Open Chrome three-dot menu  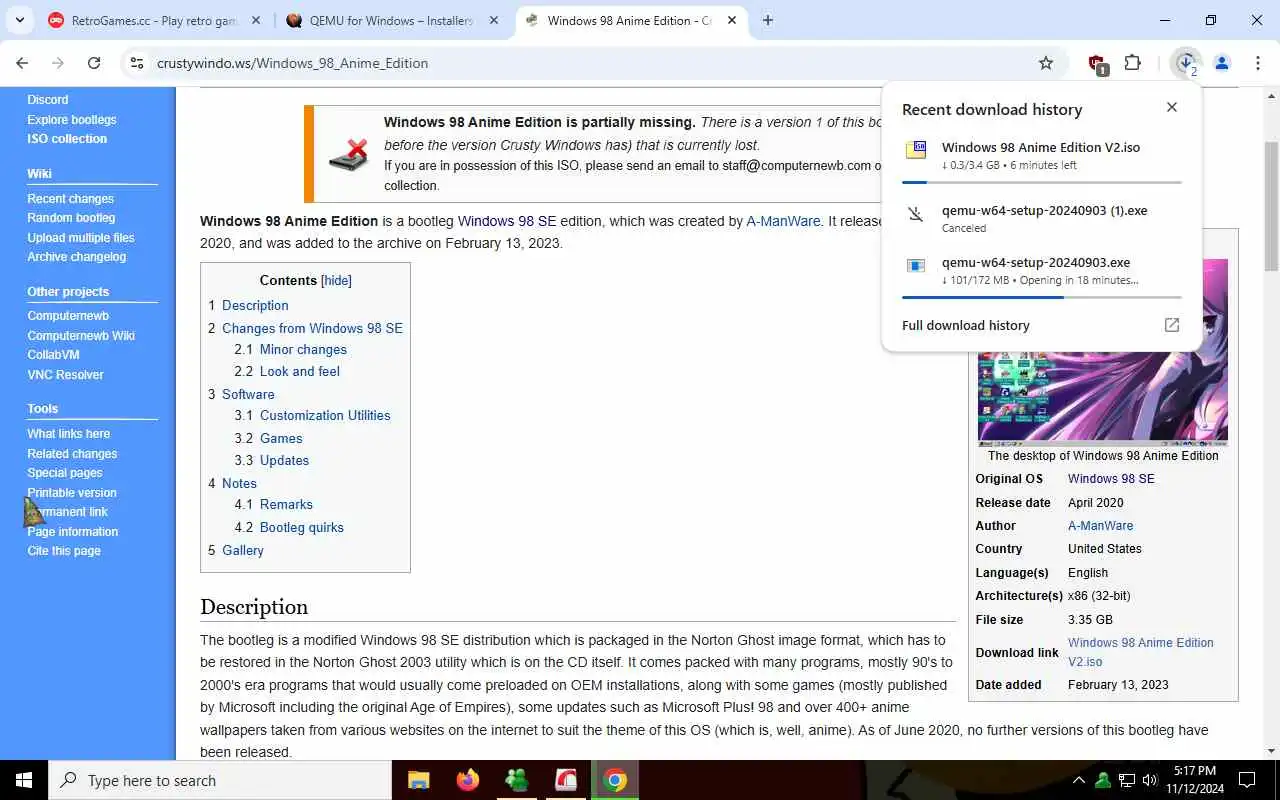pyautogui.click(x=1257, y=63)
